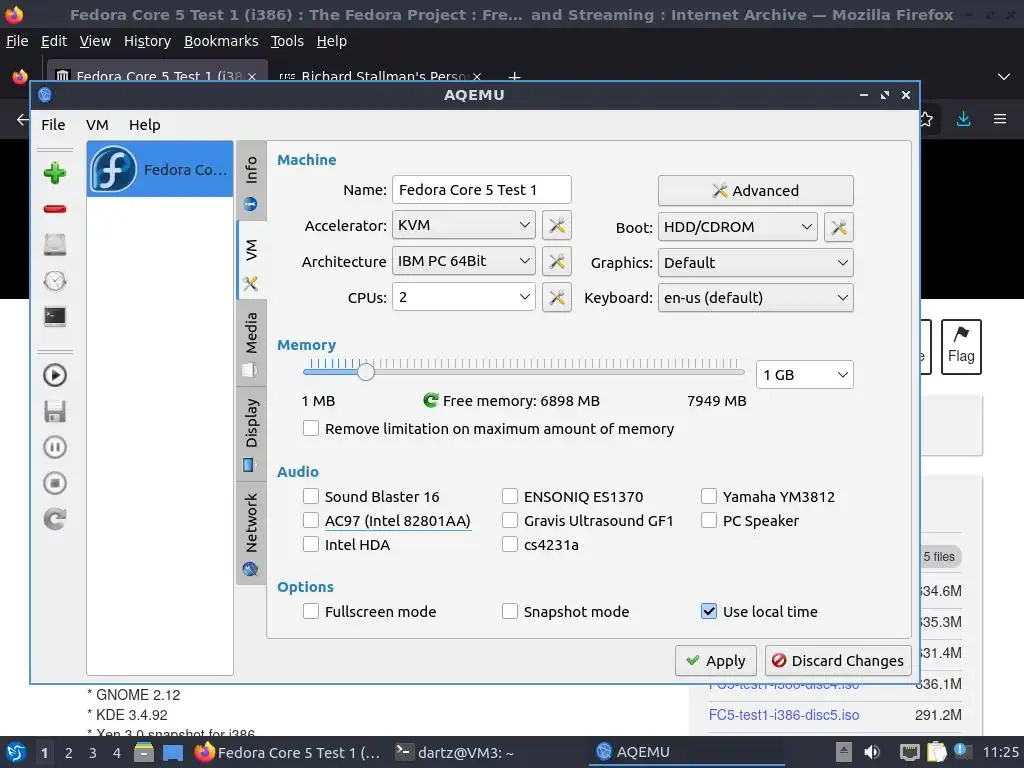Pause the VM with the pause icon

point(55,447)
